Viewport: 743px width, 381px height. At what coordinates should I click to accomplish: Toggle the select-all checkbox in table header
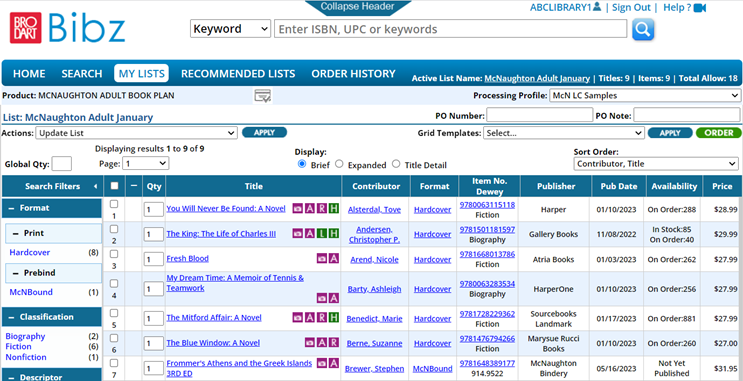pos(114,186)
